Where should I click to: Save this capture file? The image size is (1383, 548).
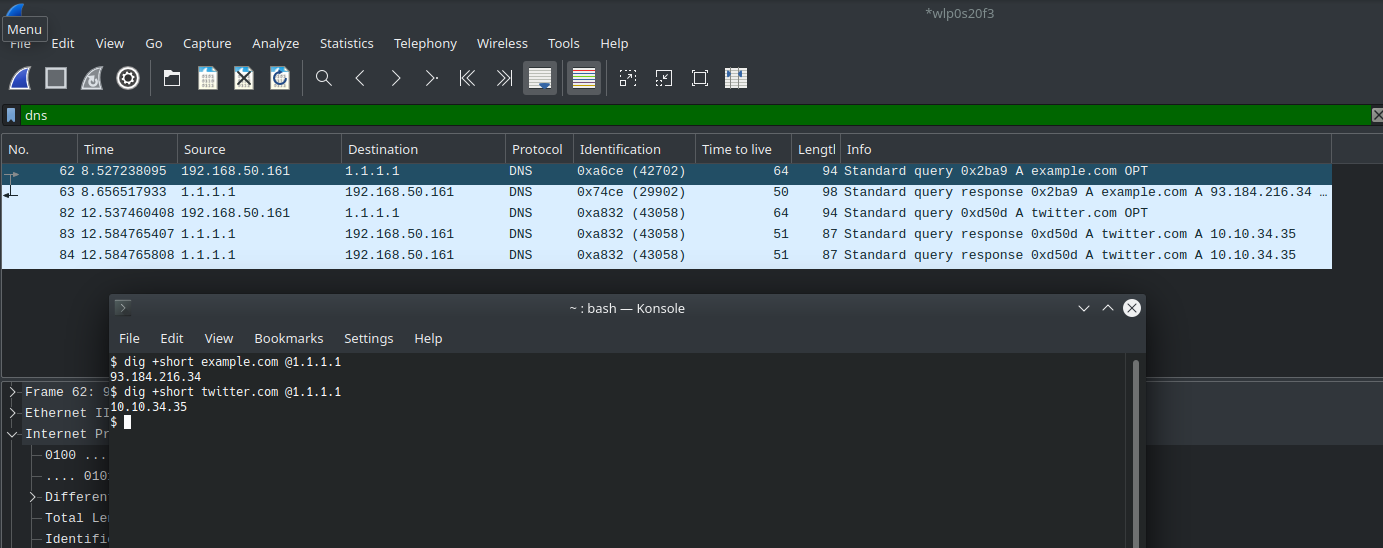click(208, 78)
